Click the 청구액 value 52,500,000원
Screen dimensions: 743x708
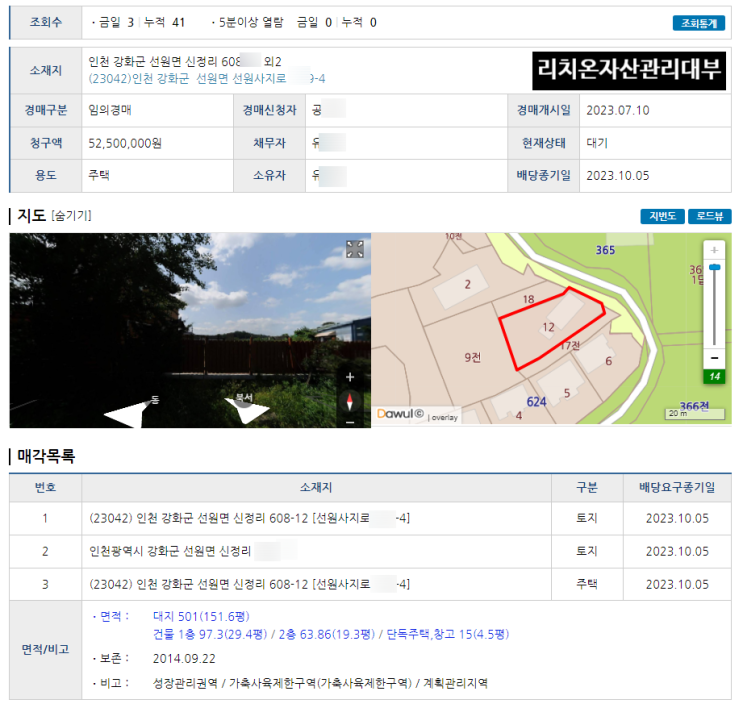(x=125, y=143)
